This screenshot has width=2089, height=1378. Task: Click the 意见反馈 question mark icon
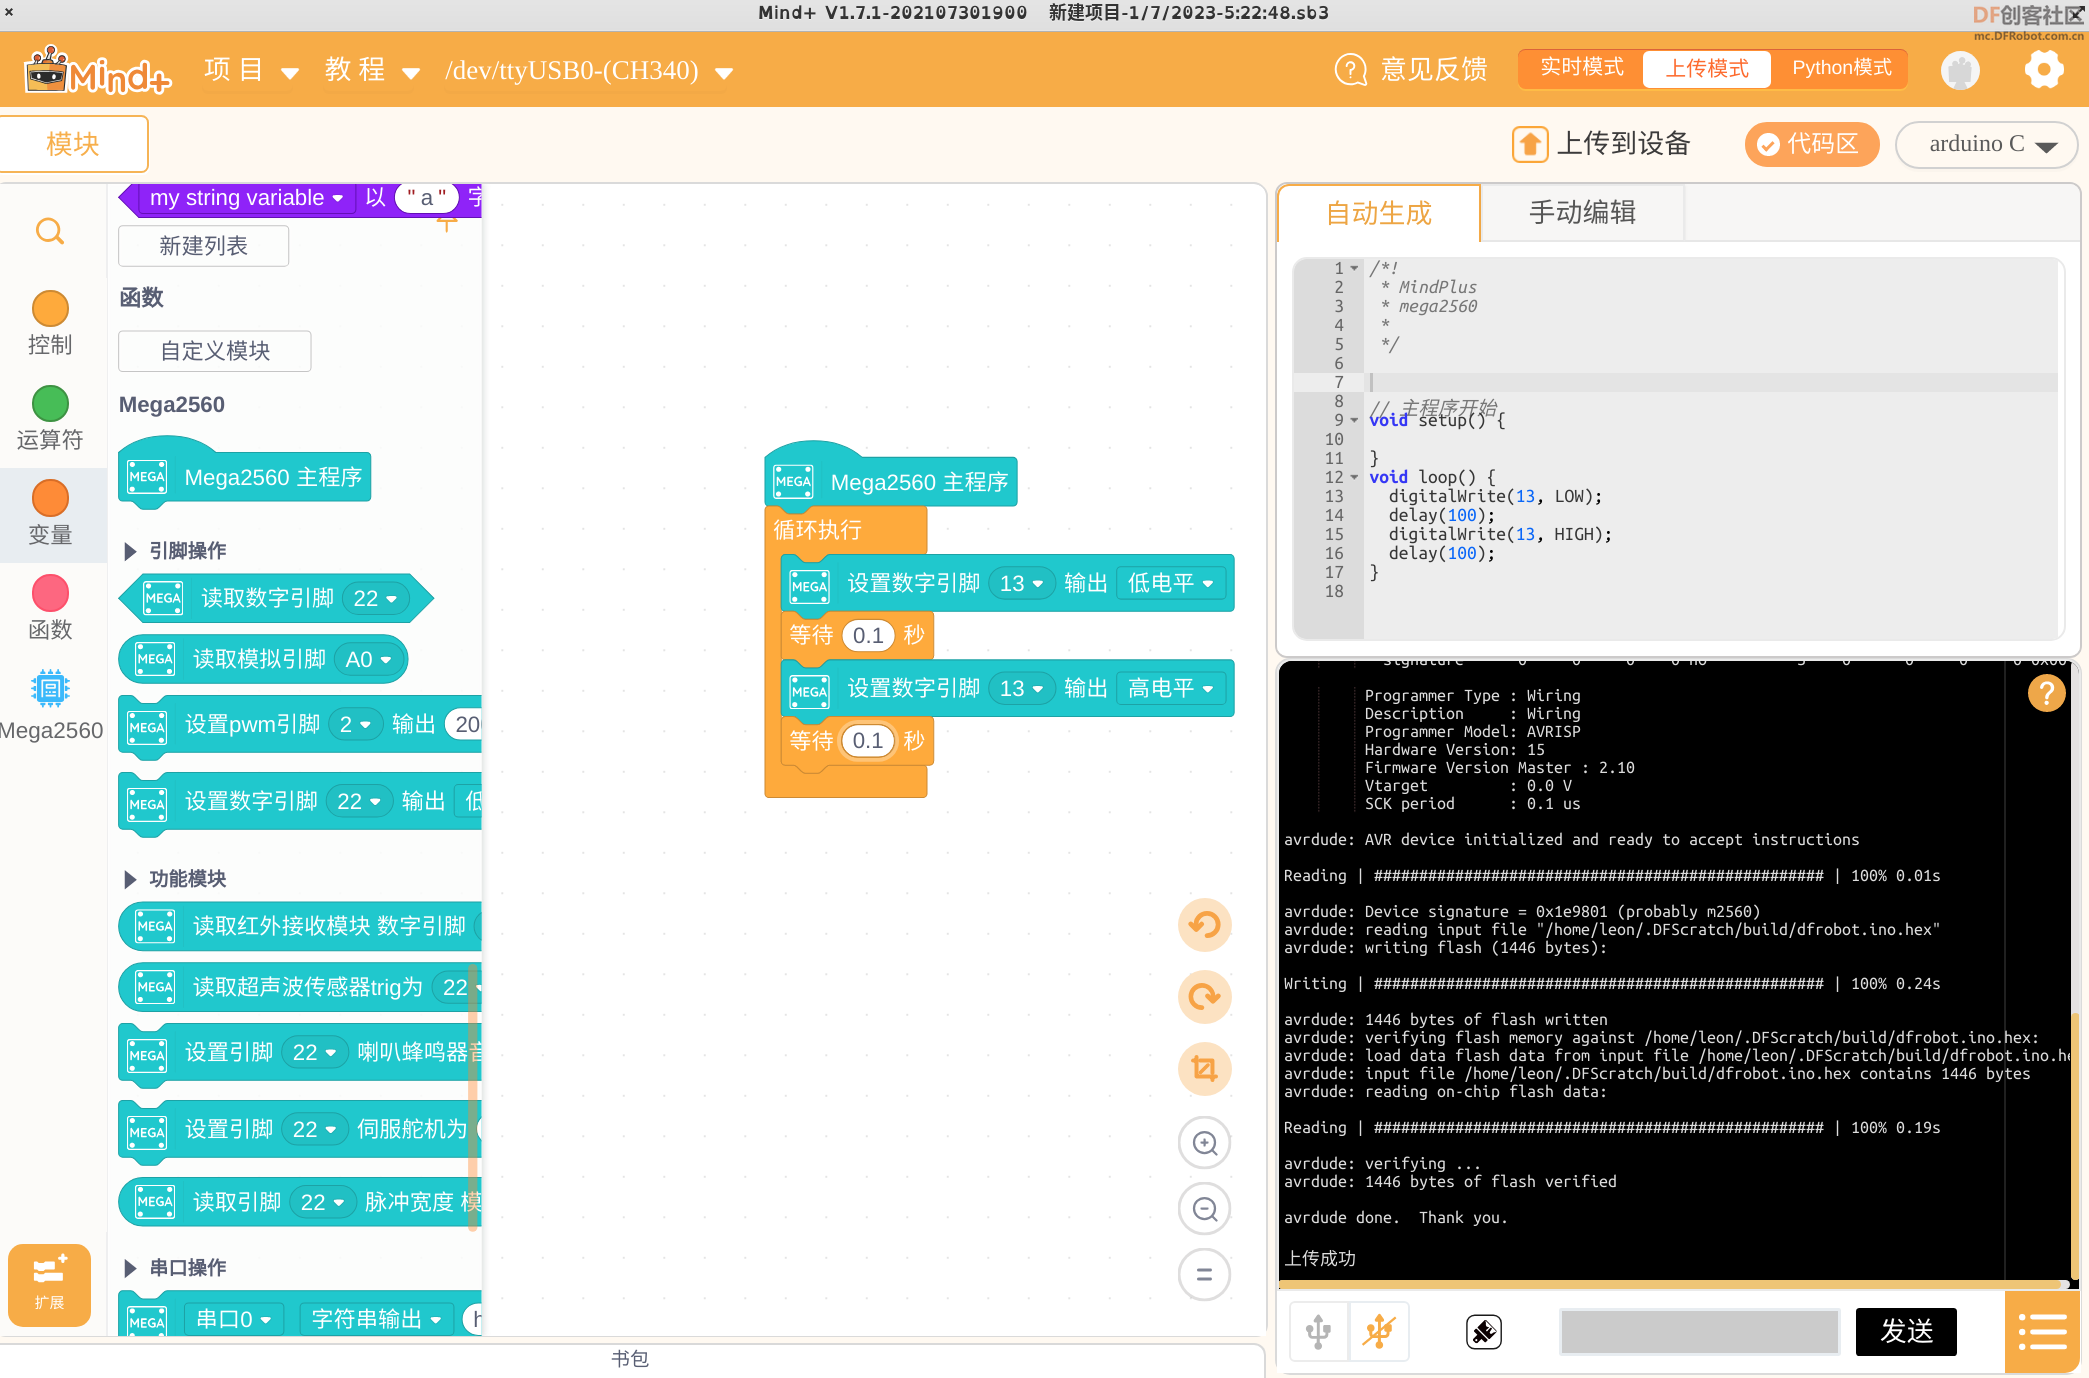1351,69
